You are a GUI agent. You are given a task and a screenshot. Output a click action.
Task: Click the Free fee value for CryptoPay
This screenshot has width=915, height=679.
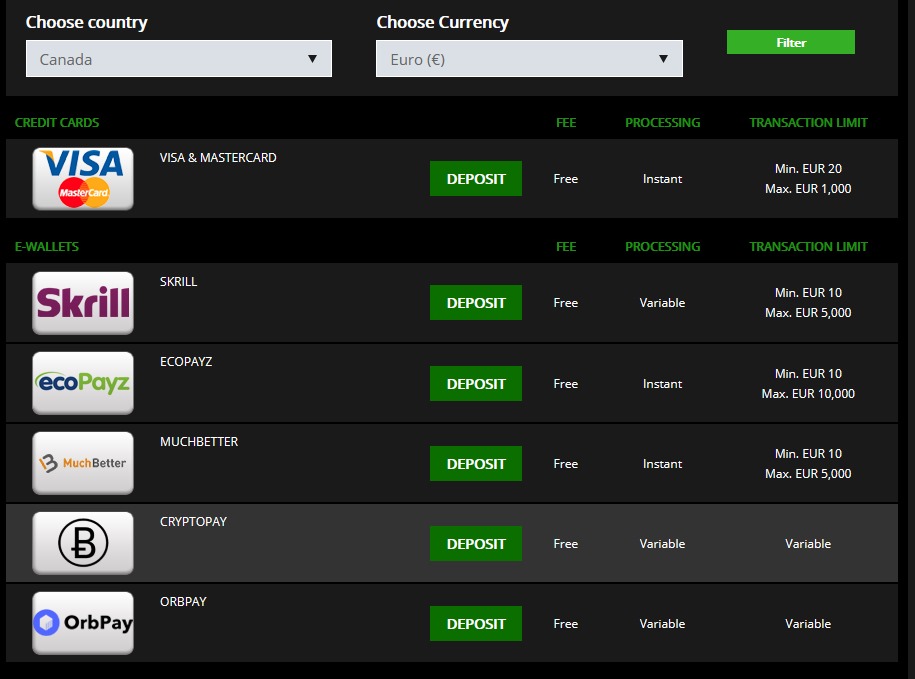pyautogui.click(x=565, y=544)
